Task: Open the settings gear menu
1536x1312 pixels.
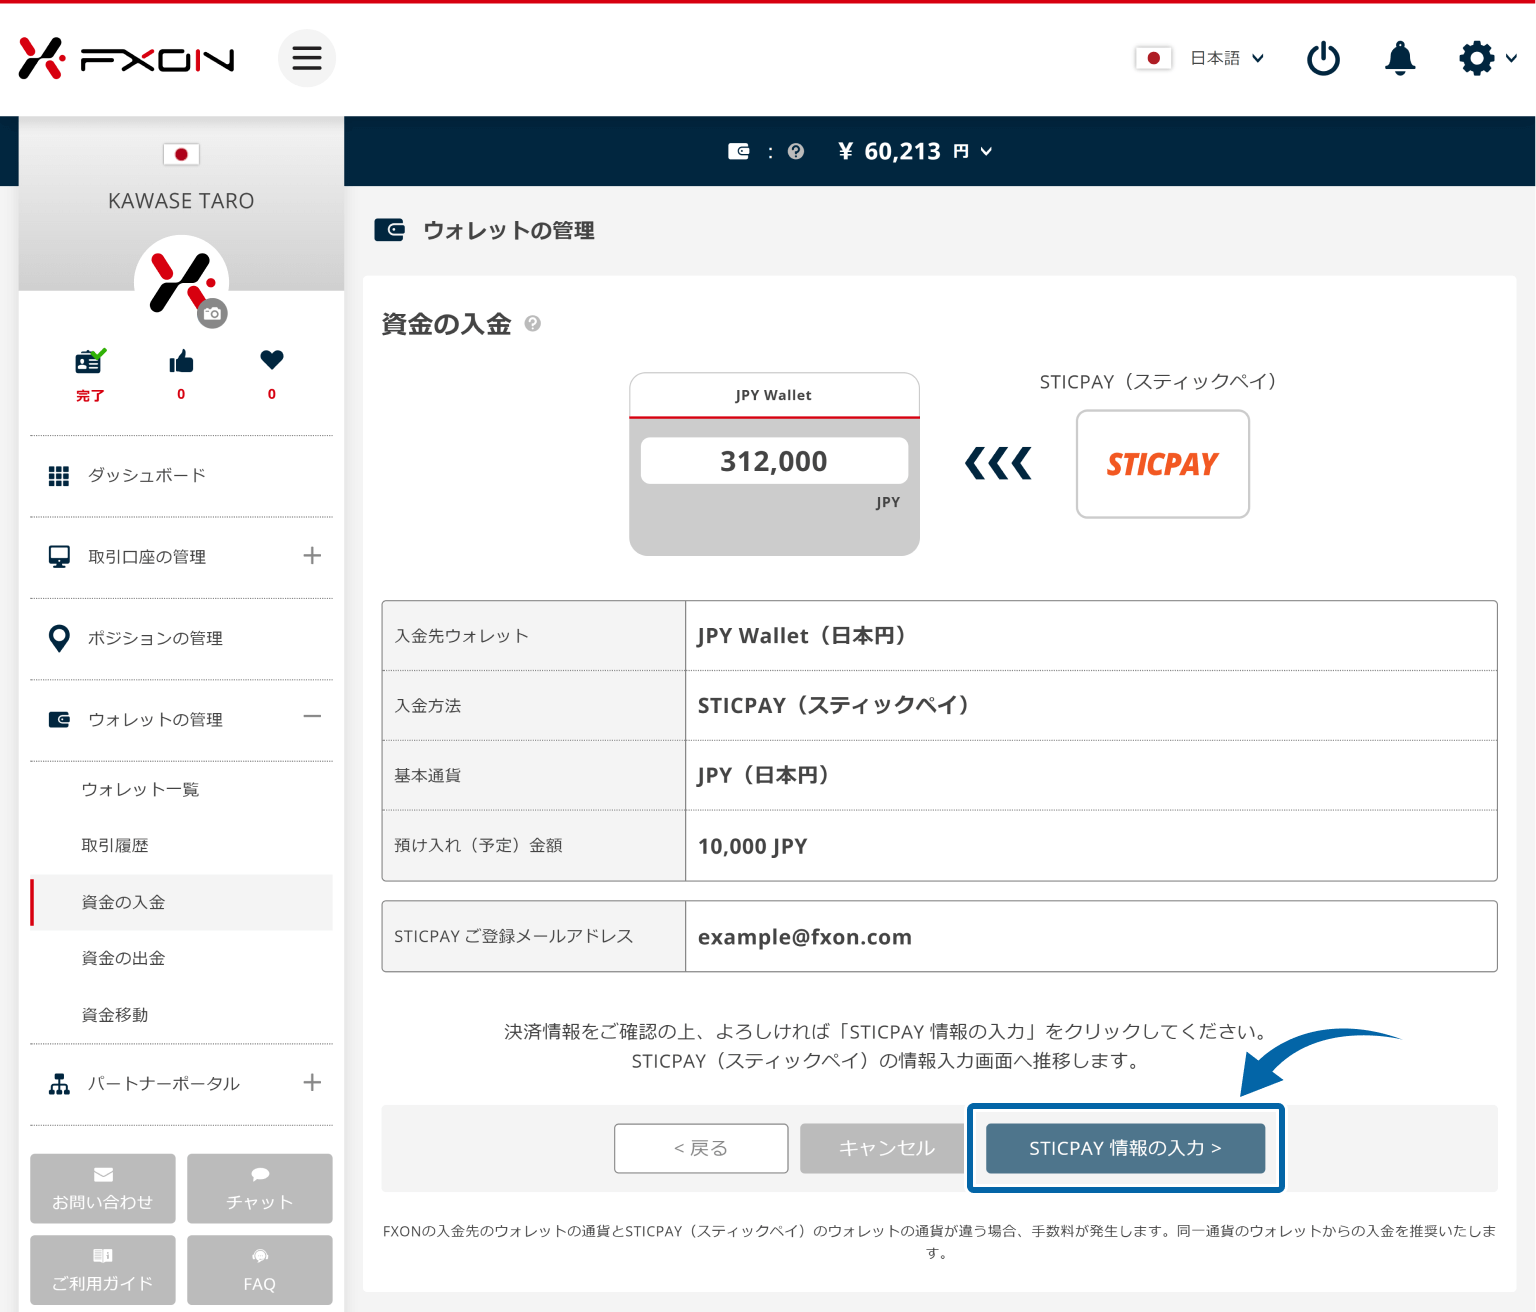Action: (1487, 58)
